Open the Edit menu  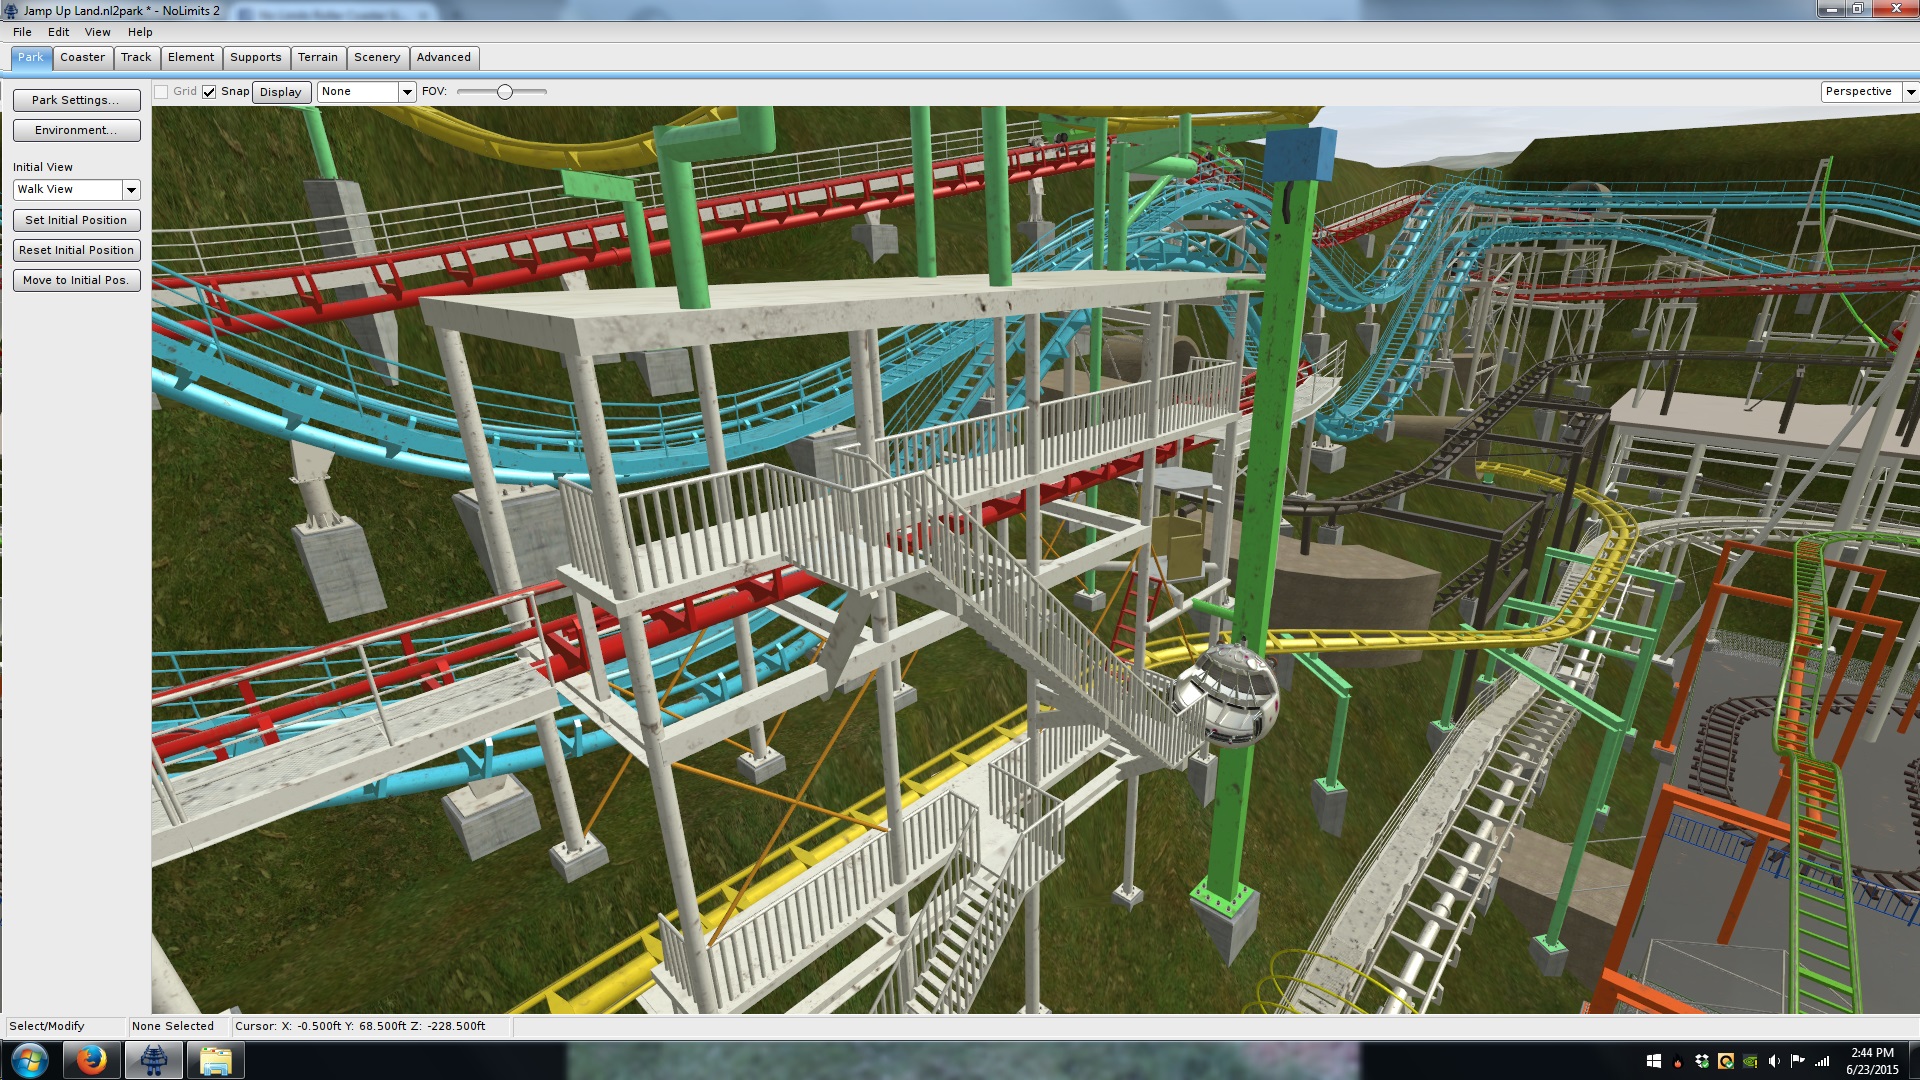coord(58,32)
